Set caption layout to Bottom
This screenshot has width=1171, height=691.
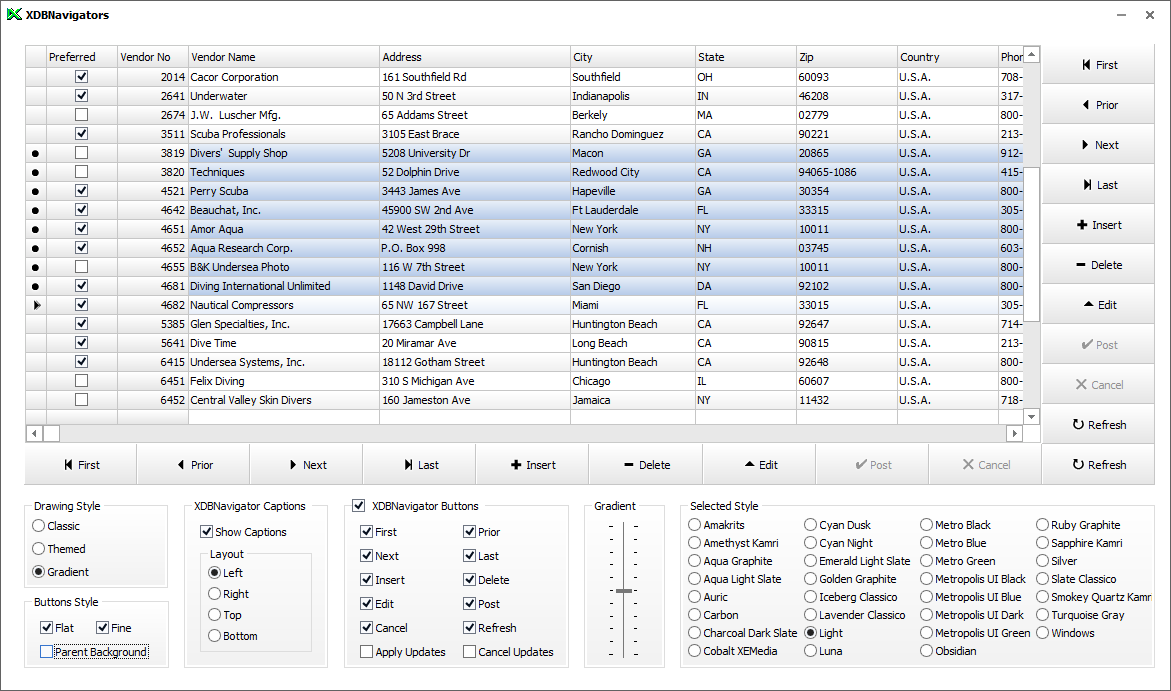(x=215, y=636)
